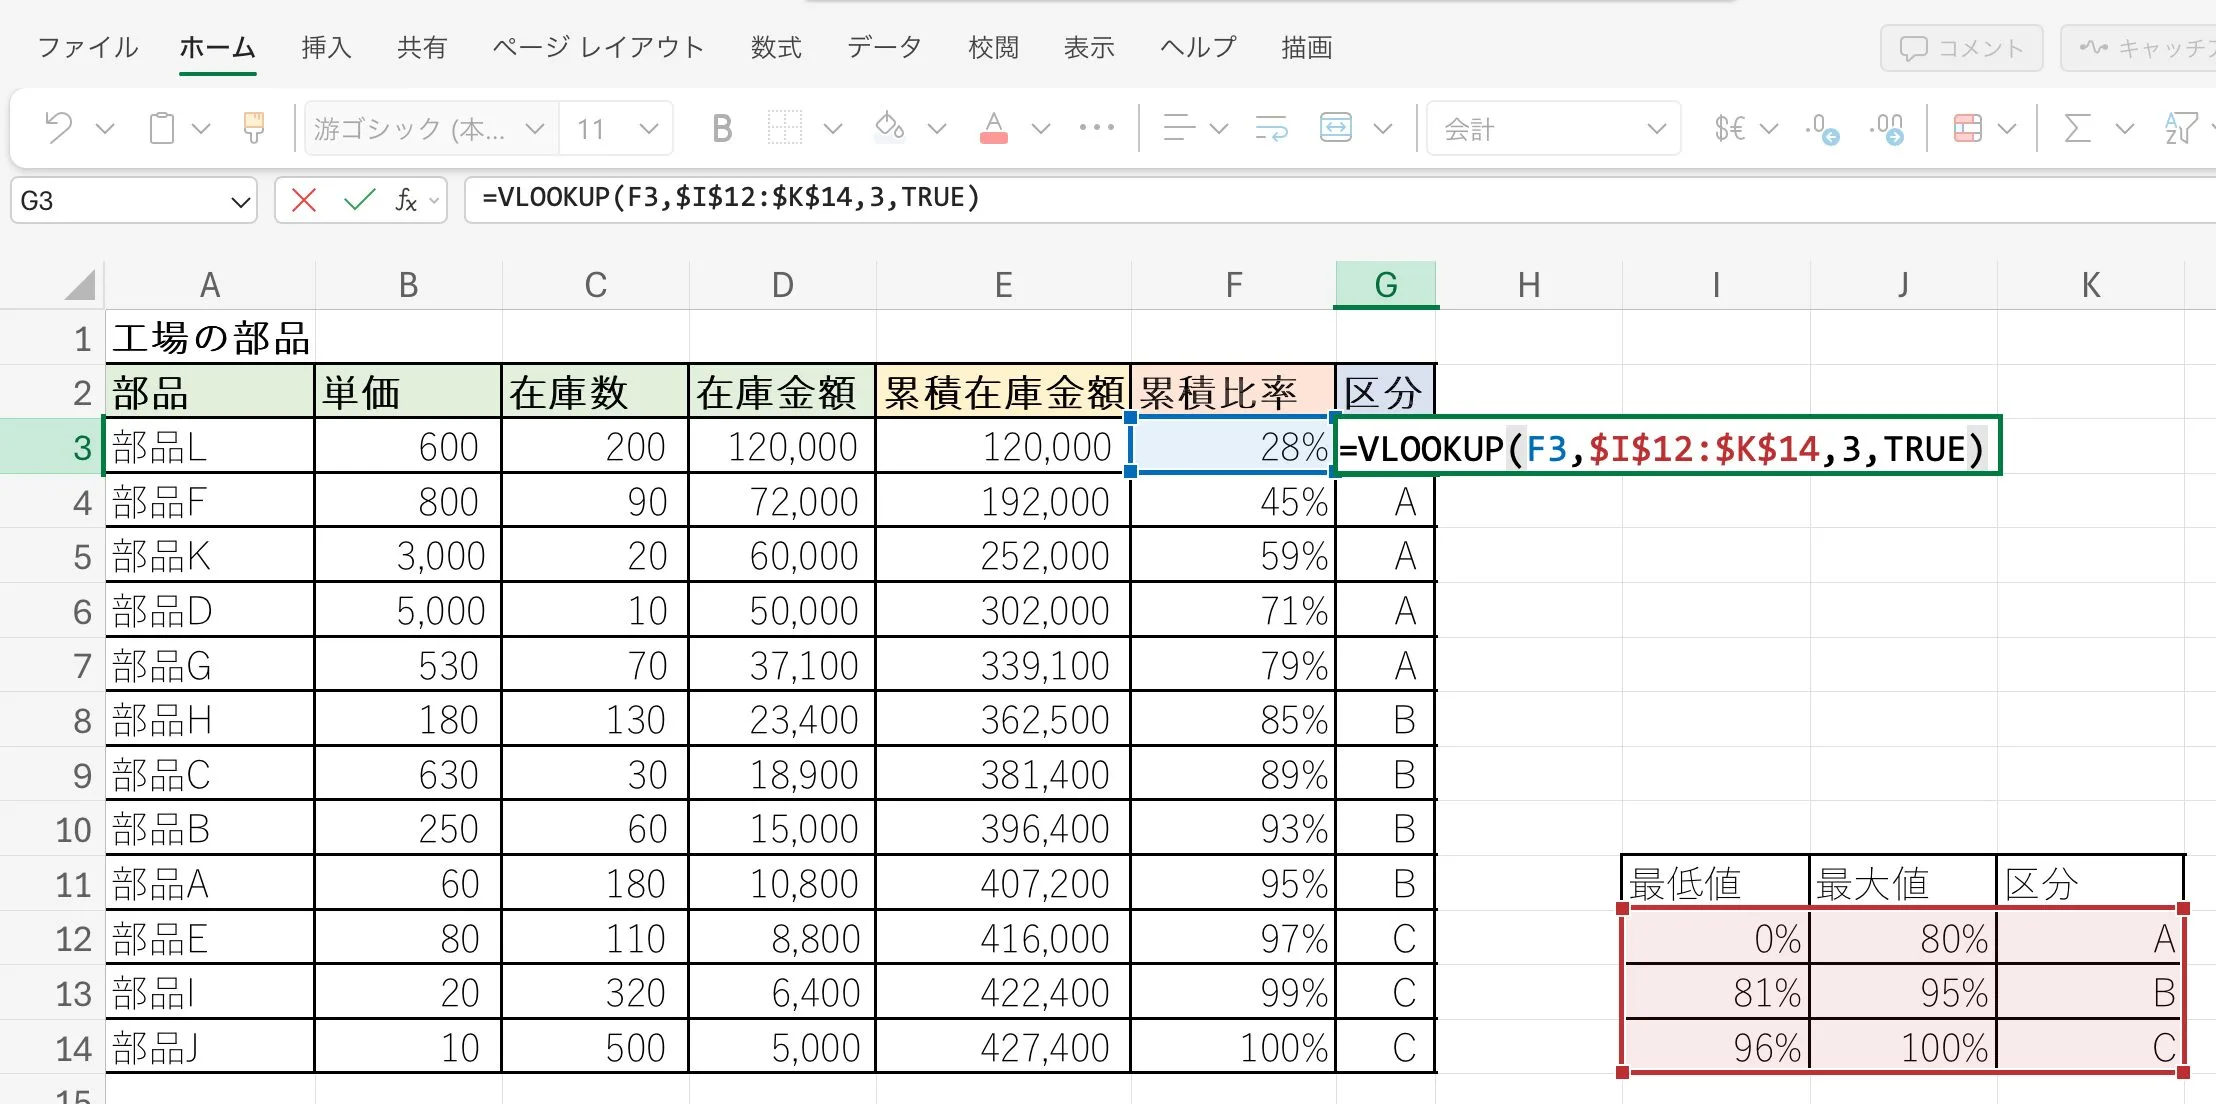2216x1104 pixels.
Task: Click the Name Box showing G3
Action: pos(120,201)
